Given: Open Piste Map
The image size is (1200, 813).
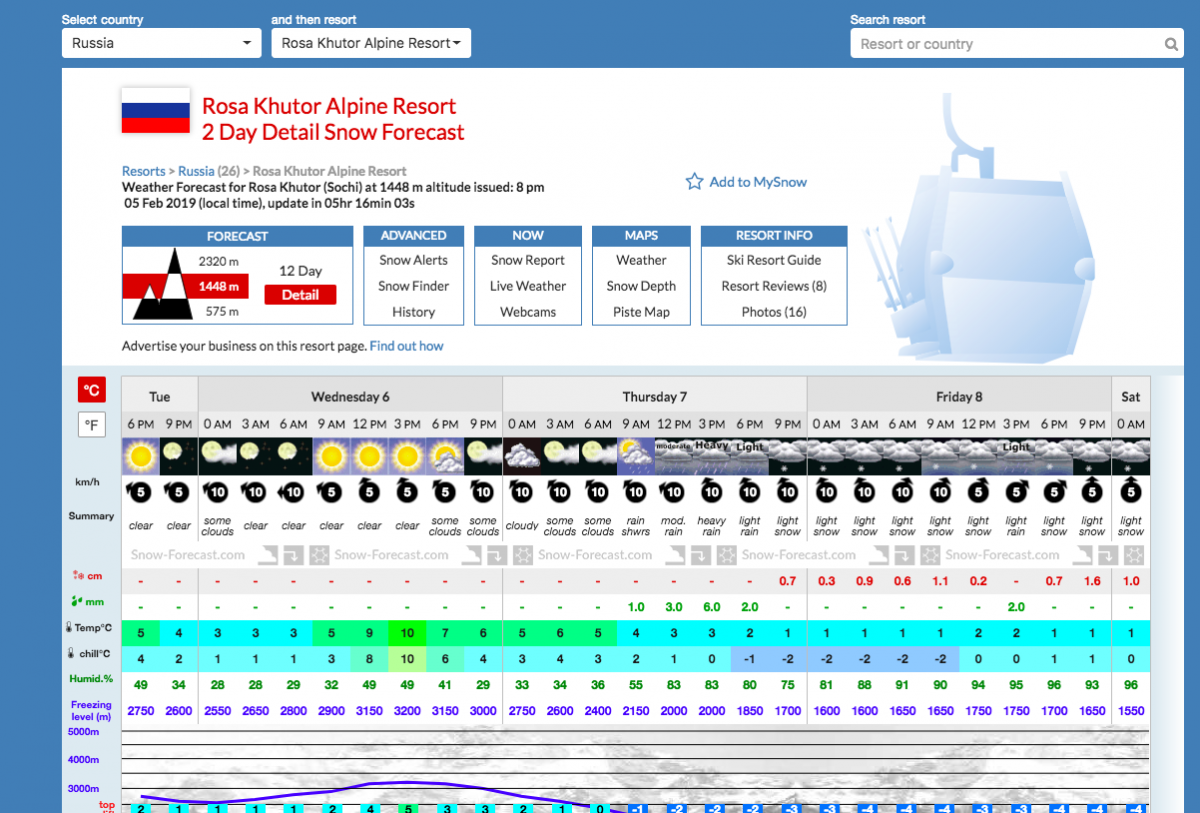Looking at the screenshot, I should coord(641,312).
